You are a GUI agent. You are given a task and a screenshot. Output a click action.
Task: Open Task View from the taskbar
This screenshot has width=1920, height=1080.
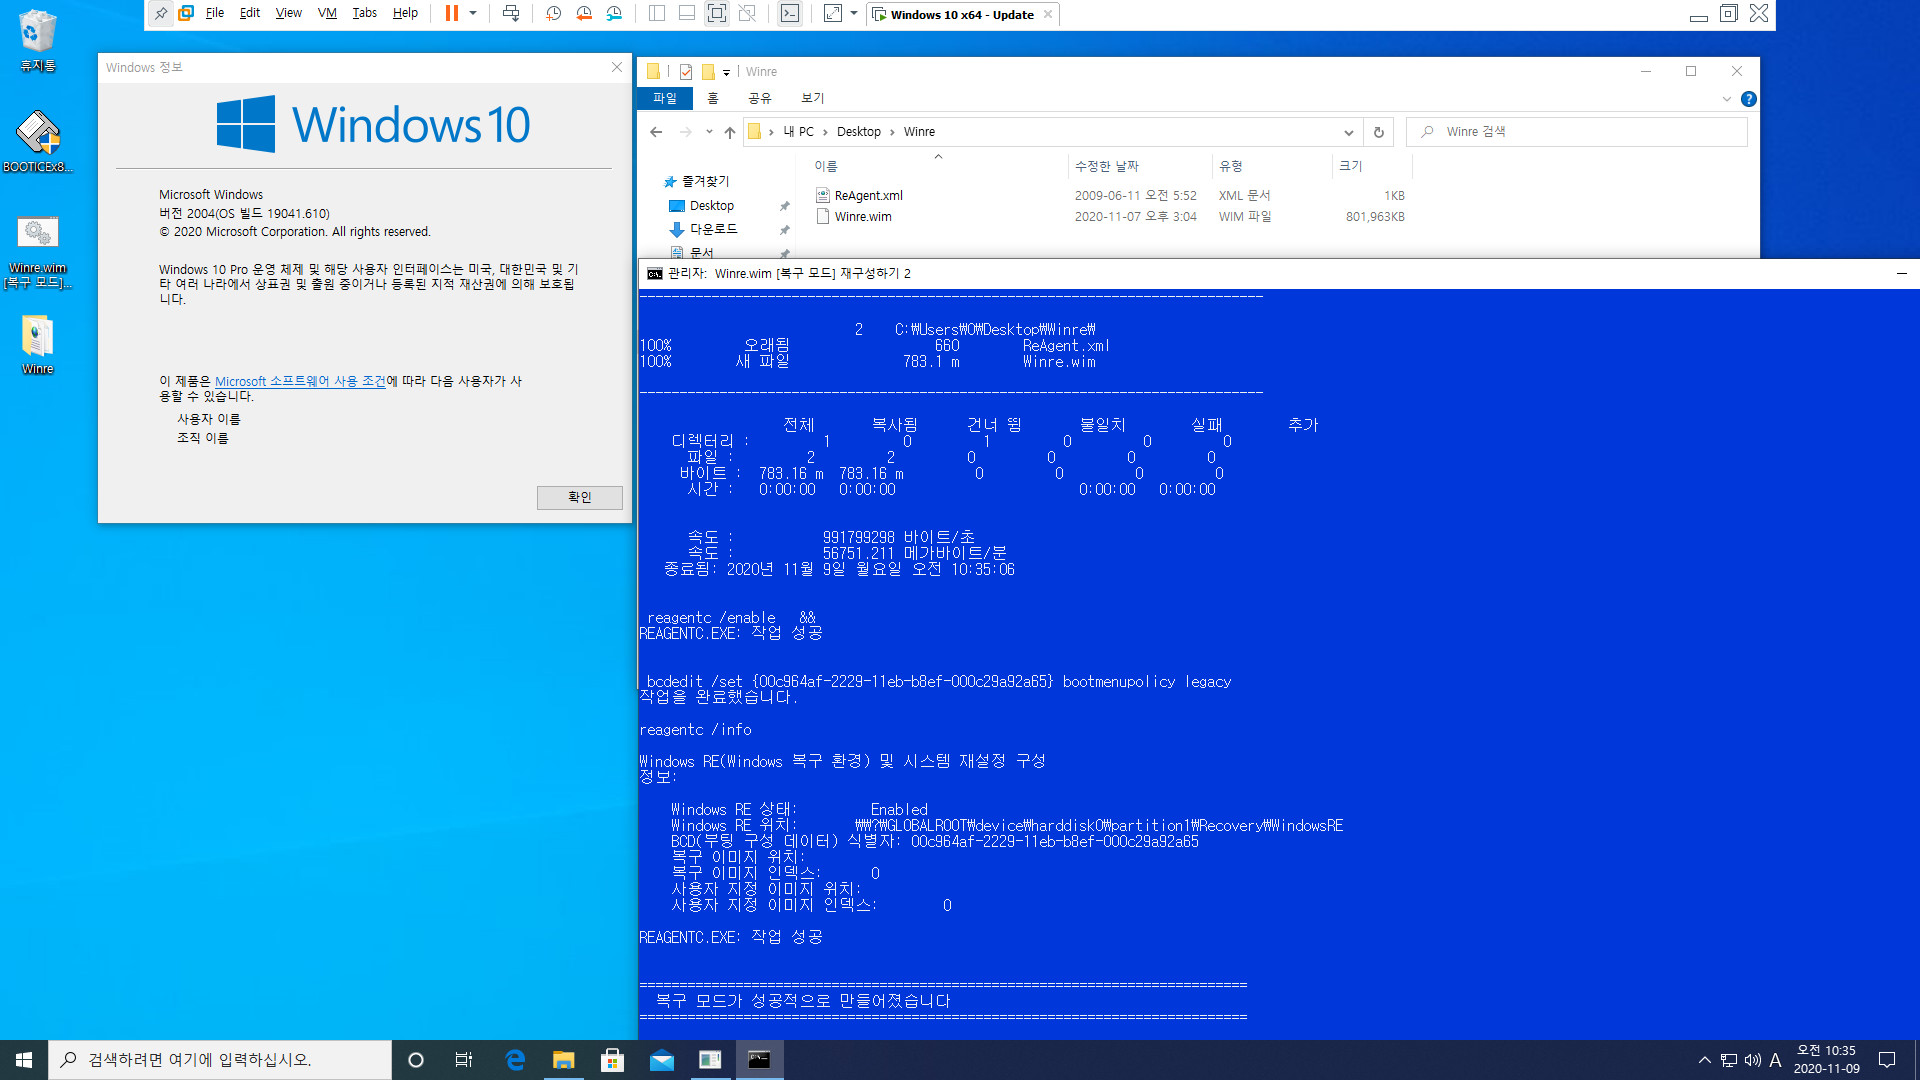click(464, 1060)
